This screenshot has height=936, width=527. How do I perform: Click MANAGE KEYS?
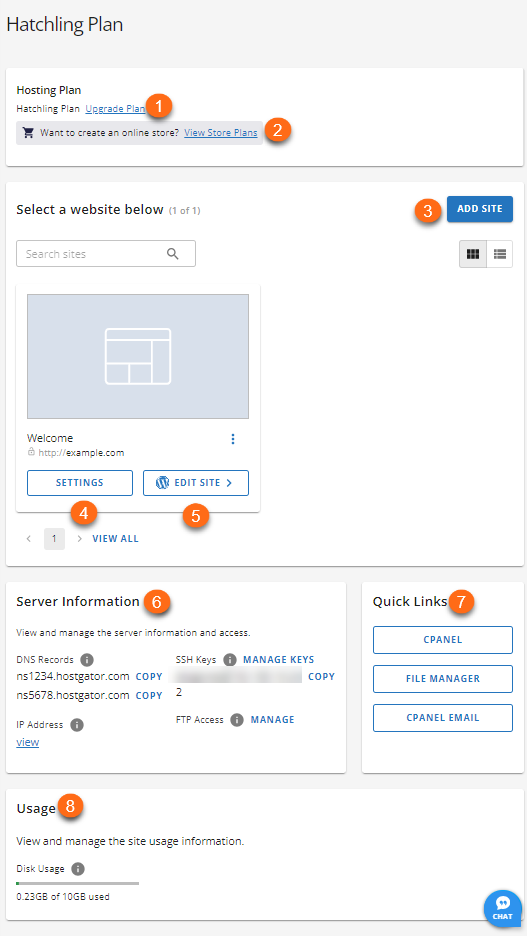[278, 660]
